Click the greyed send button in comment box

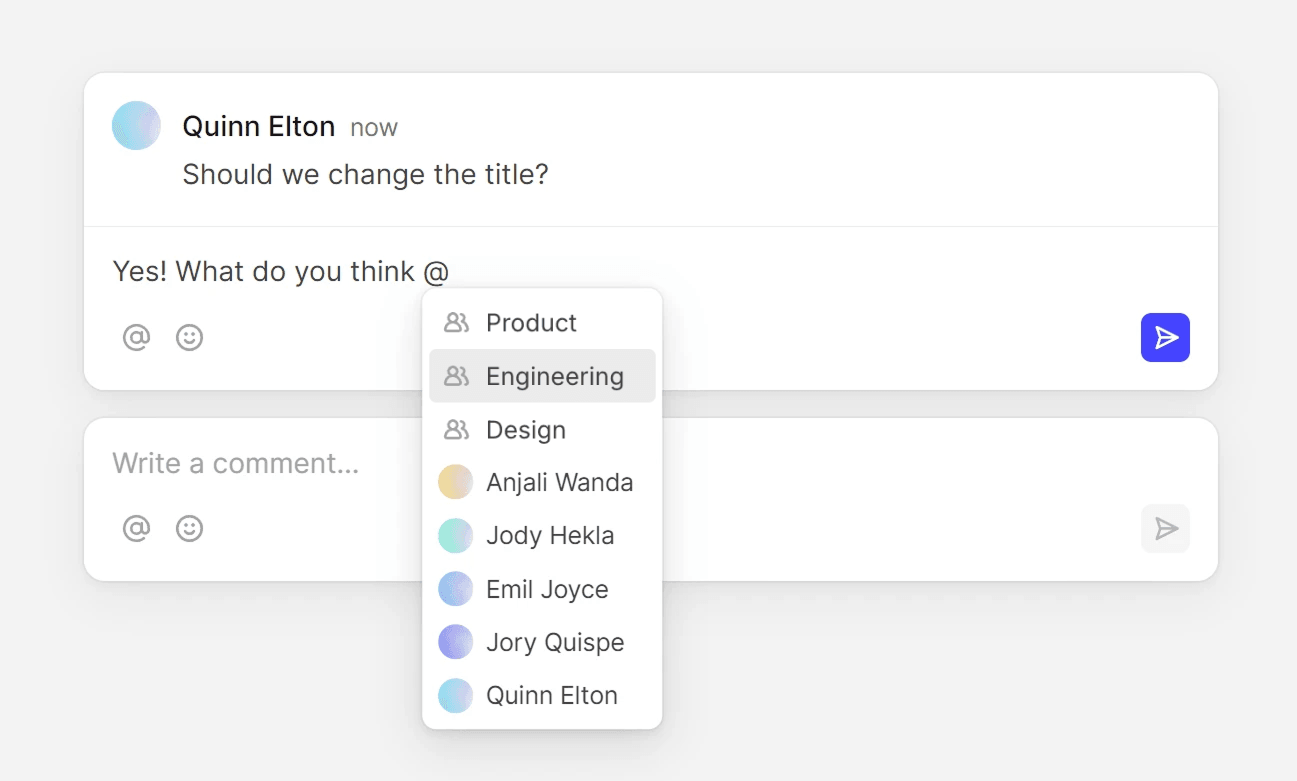[1165, 528]
